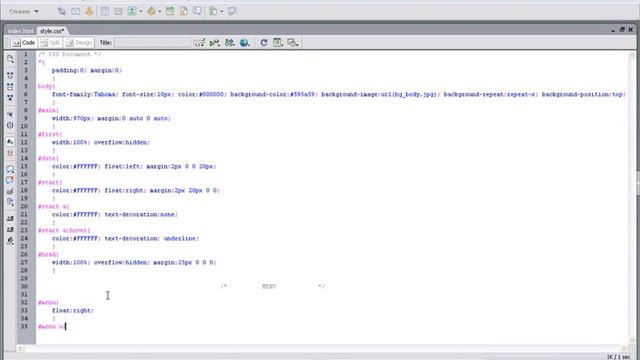This screenshot has height=360, width=640.
Task: Expand the Images insert dropdown arrow
Action: point(140,11)
